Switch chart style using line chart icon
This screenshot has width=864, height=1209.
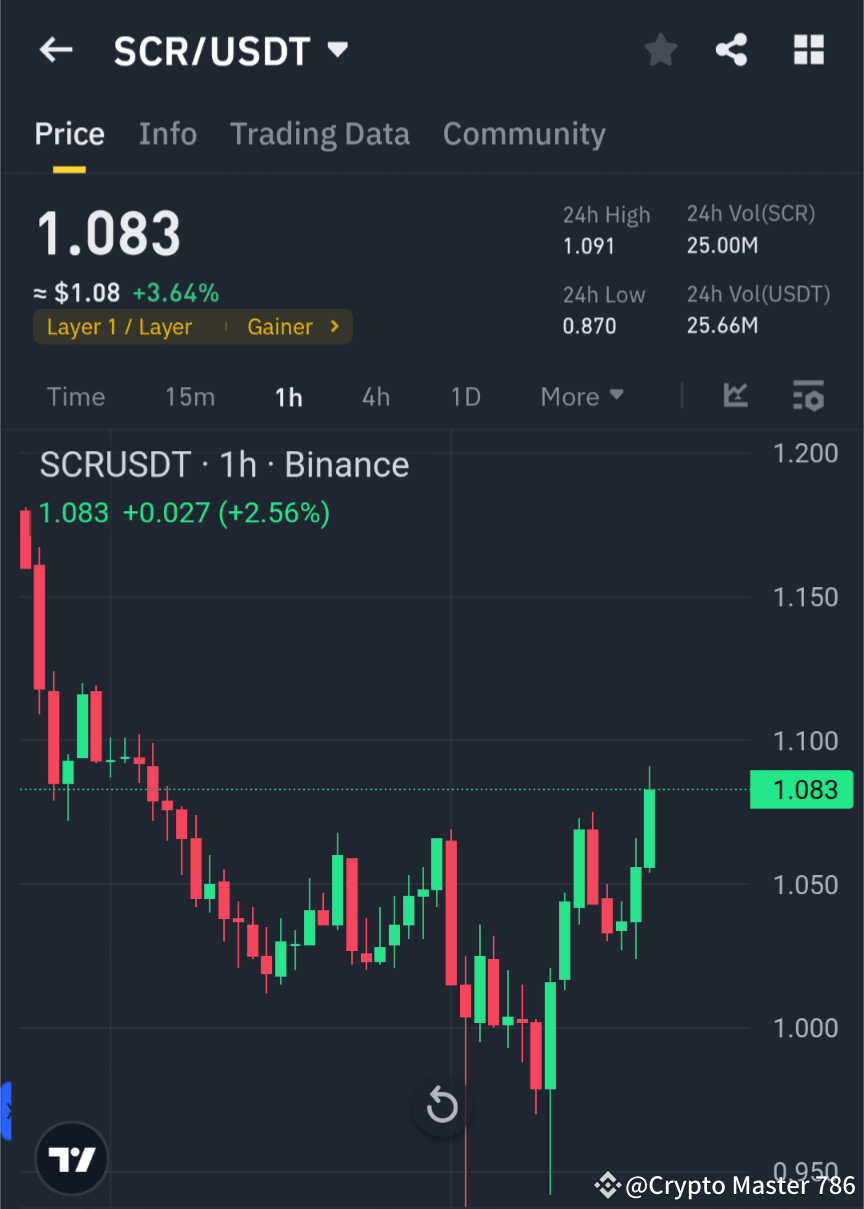click(736, 396)
